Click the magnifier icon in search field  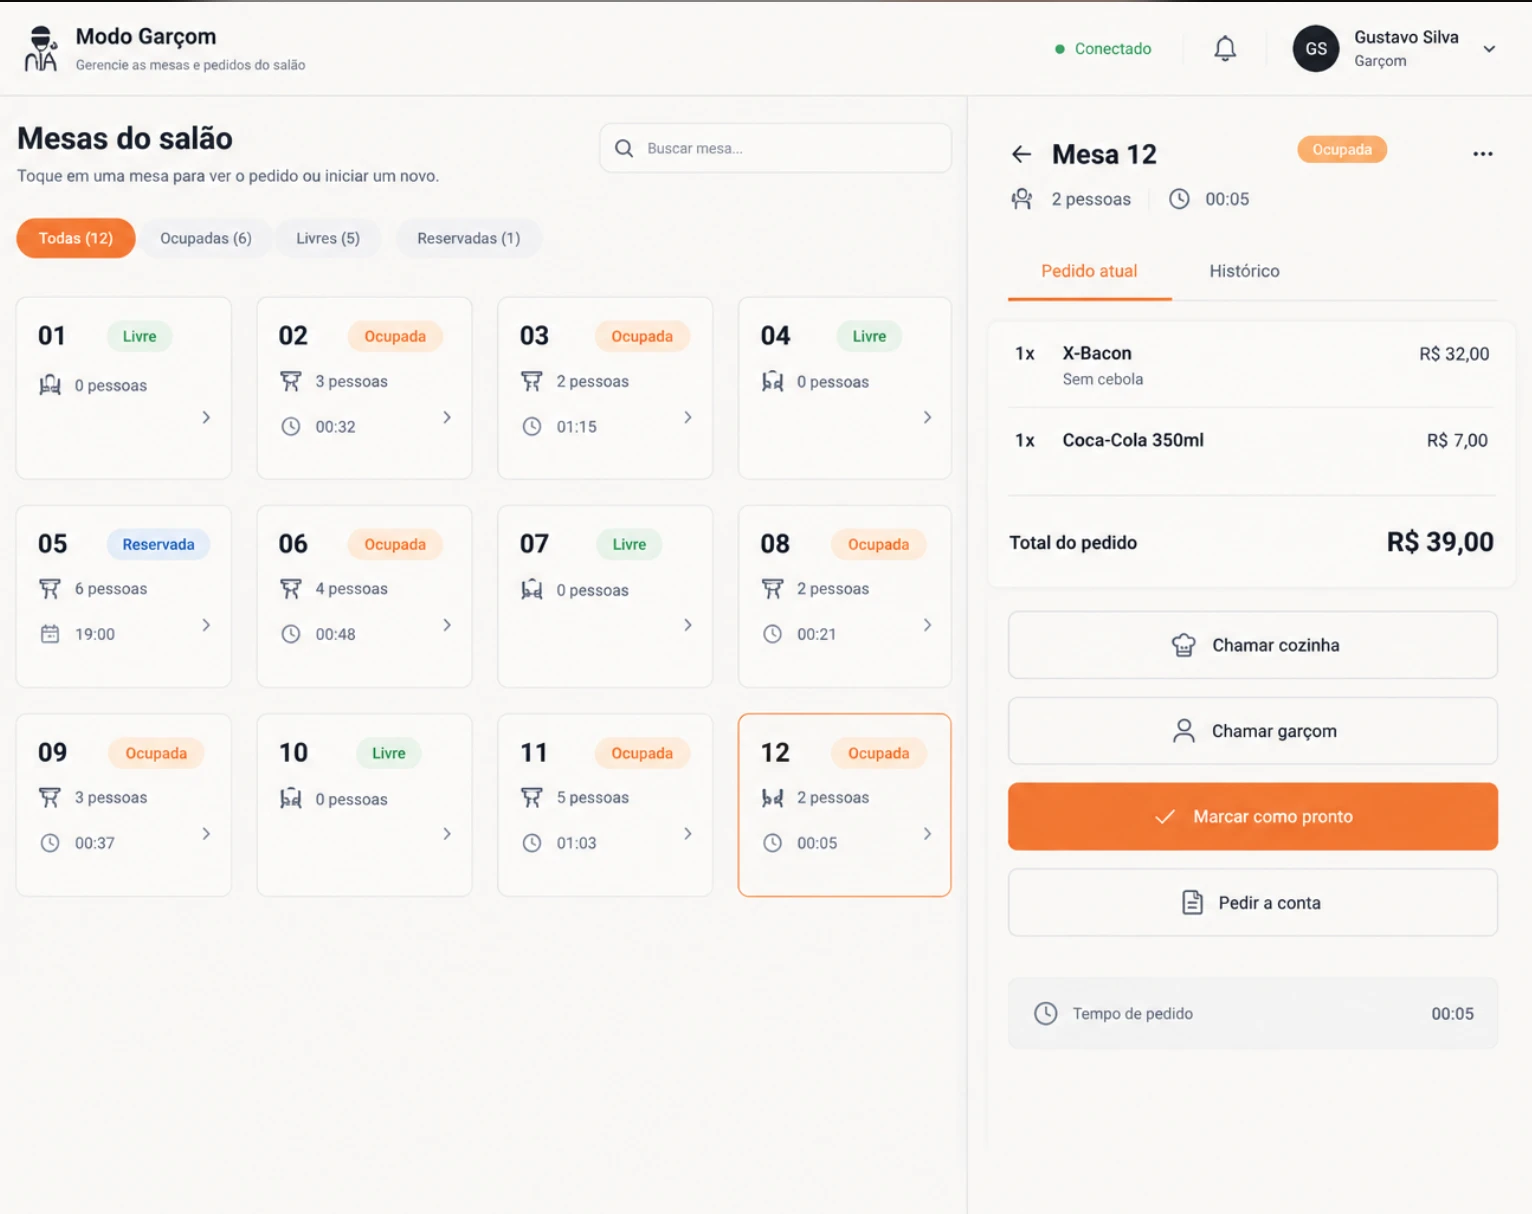(624, 148)
